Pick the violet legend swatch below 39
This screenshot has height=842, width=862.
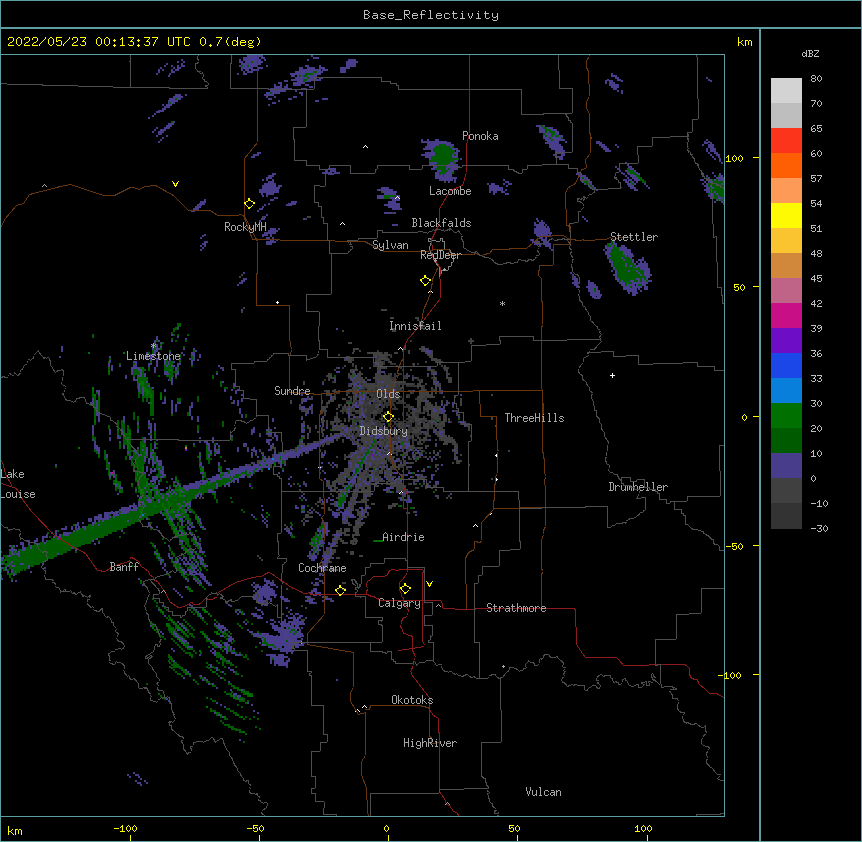pos(786,341)
